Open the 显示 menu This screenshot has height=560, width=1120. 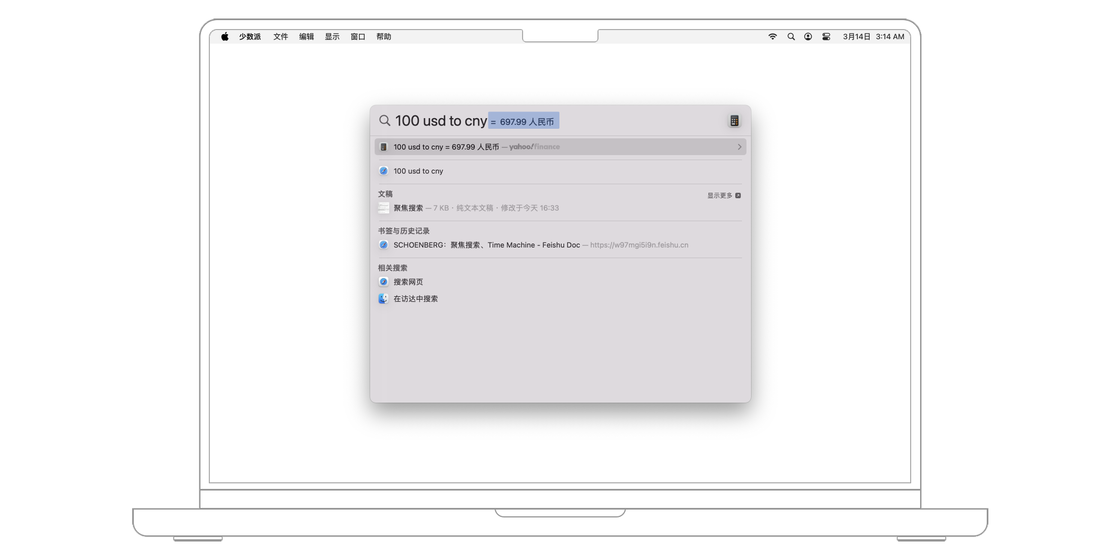pyautogui.click(x=332, y=36)
